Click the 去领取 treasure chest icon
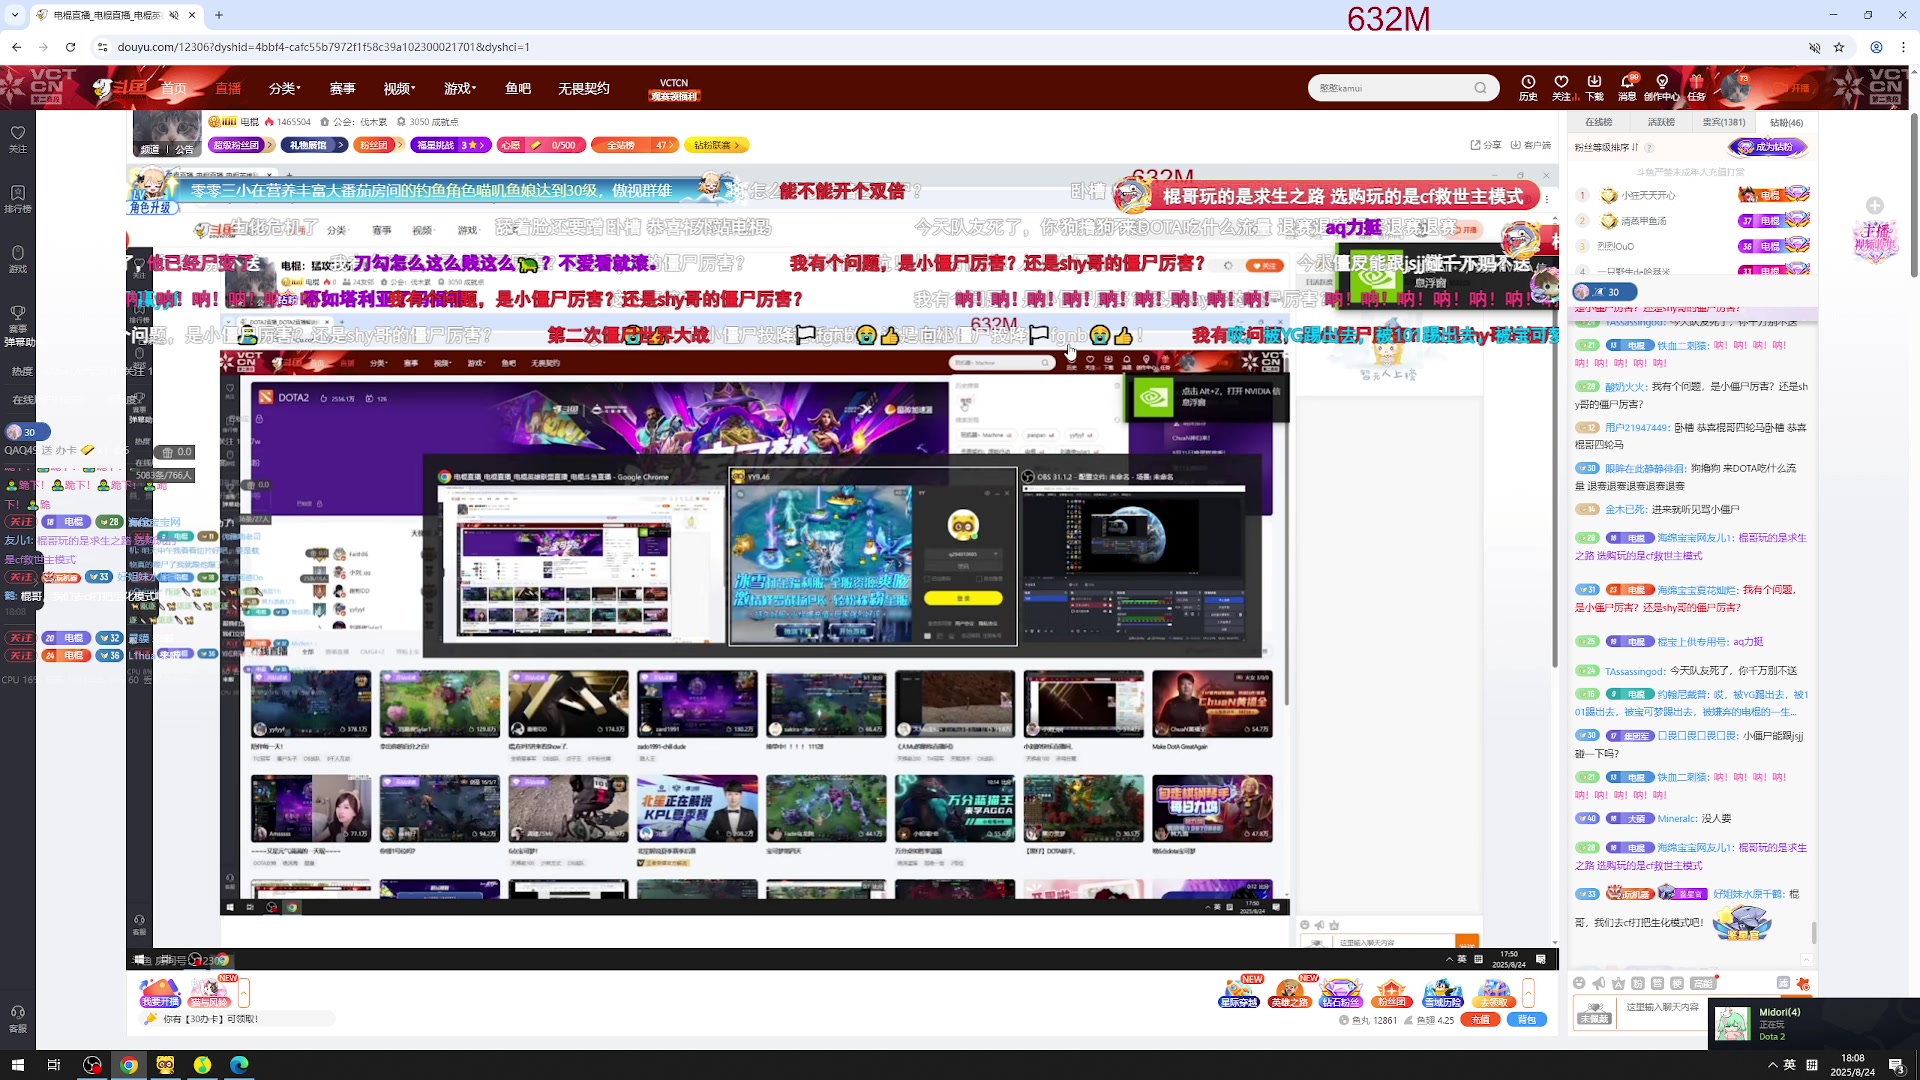The height and width of the screenshot is (1080, 1920). (1493, 992)
